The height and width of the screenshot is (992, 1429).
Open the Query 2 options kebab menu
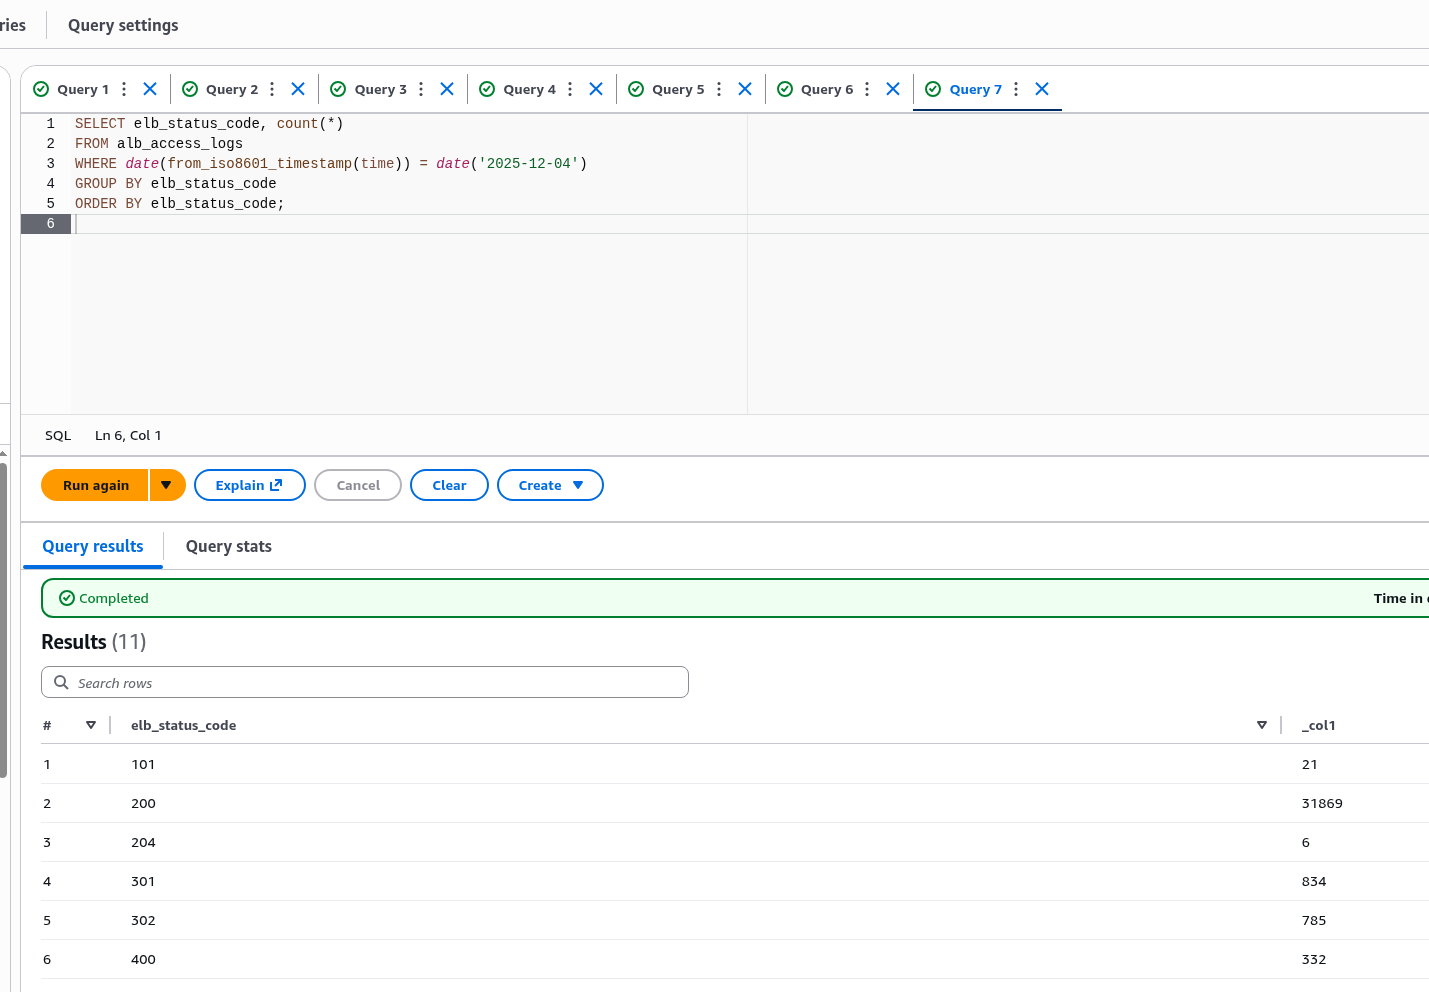pyautogui.click(x=272, y=89)
